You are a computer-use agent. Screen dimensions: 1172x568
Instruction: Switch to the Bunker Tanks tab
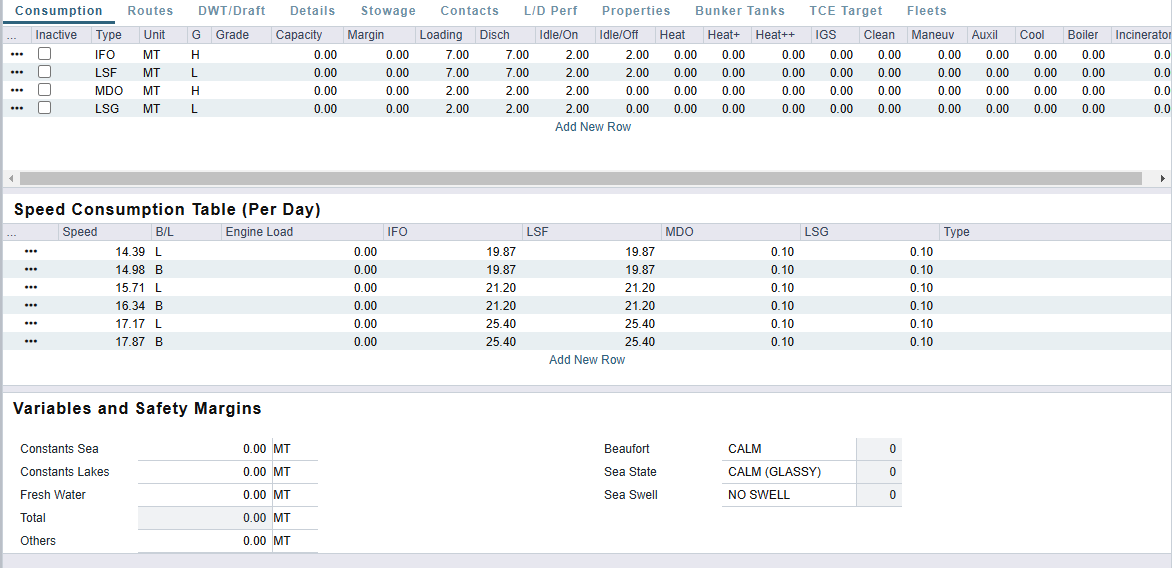coord(740,11)
